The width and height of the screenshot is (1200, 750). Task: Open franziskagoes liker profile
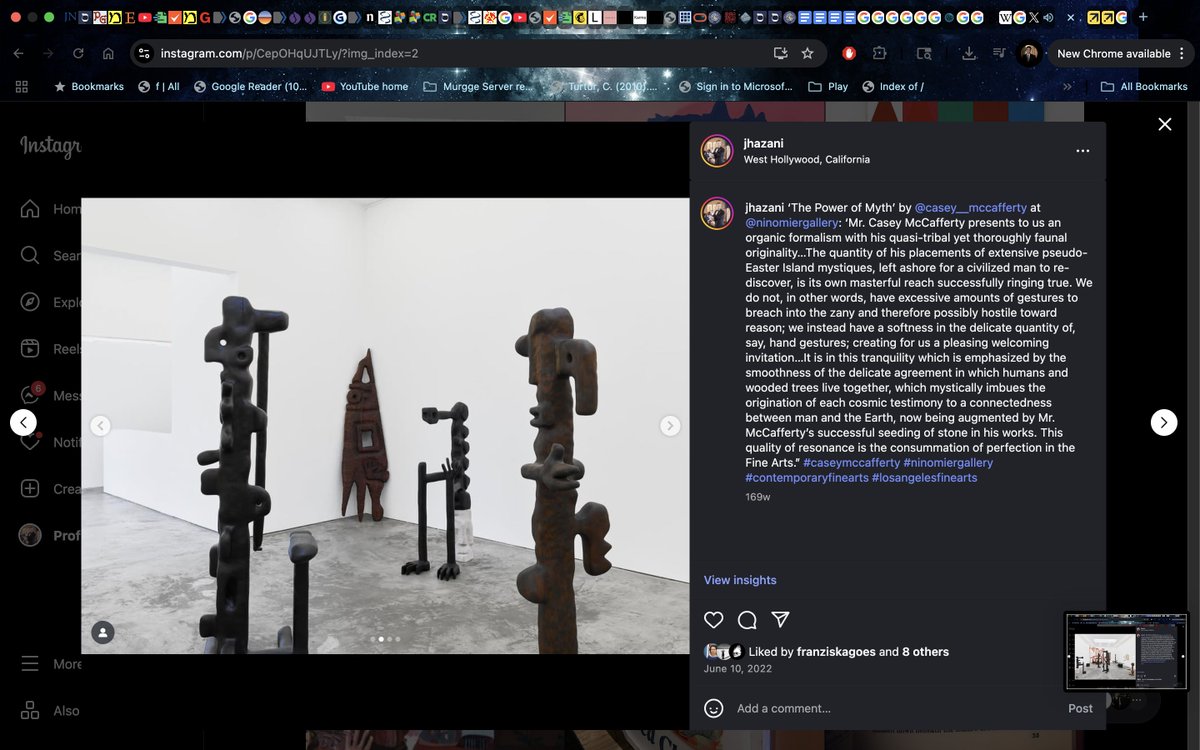(x=836, y=651)
